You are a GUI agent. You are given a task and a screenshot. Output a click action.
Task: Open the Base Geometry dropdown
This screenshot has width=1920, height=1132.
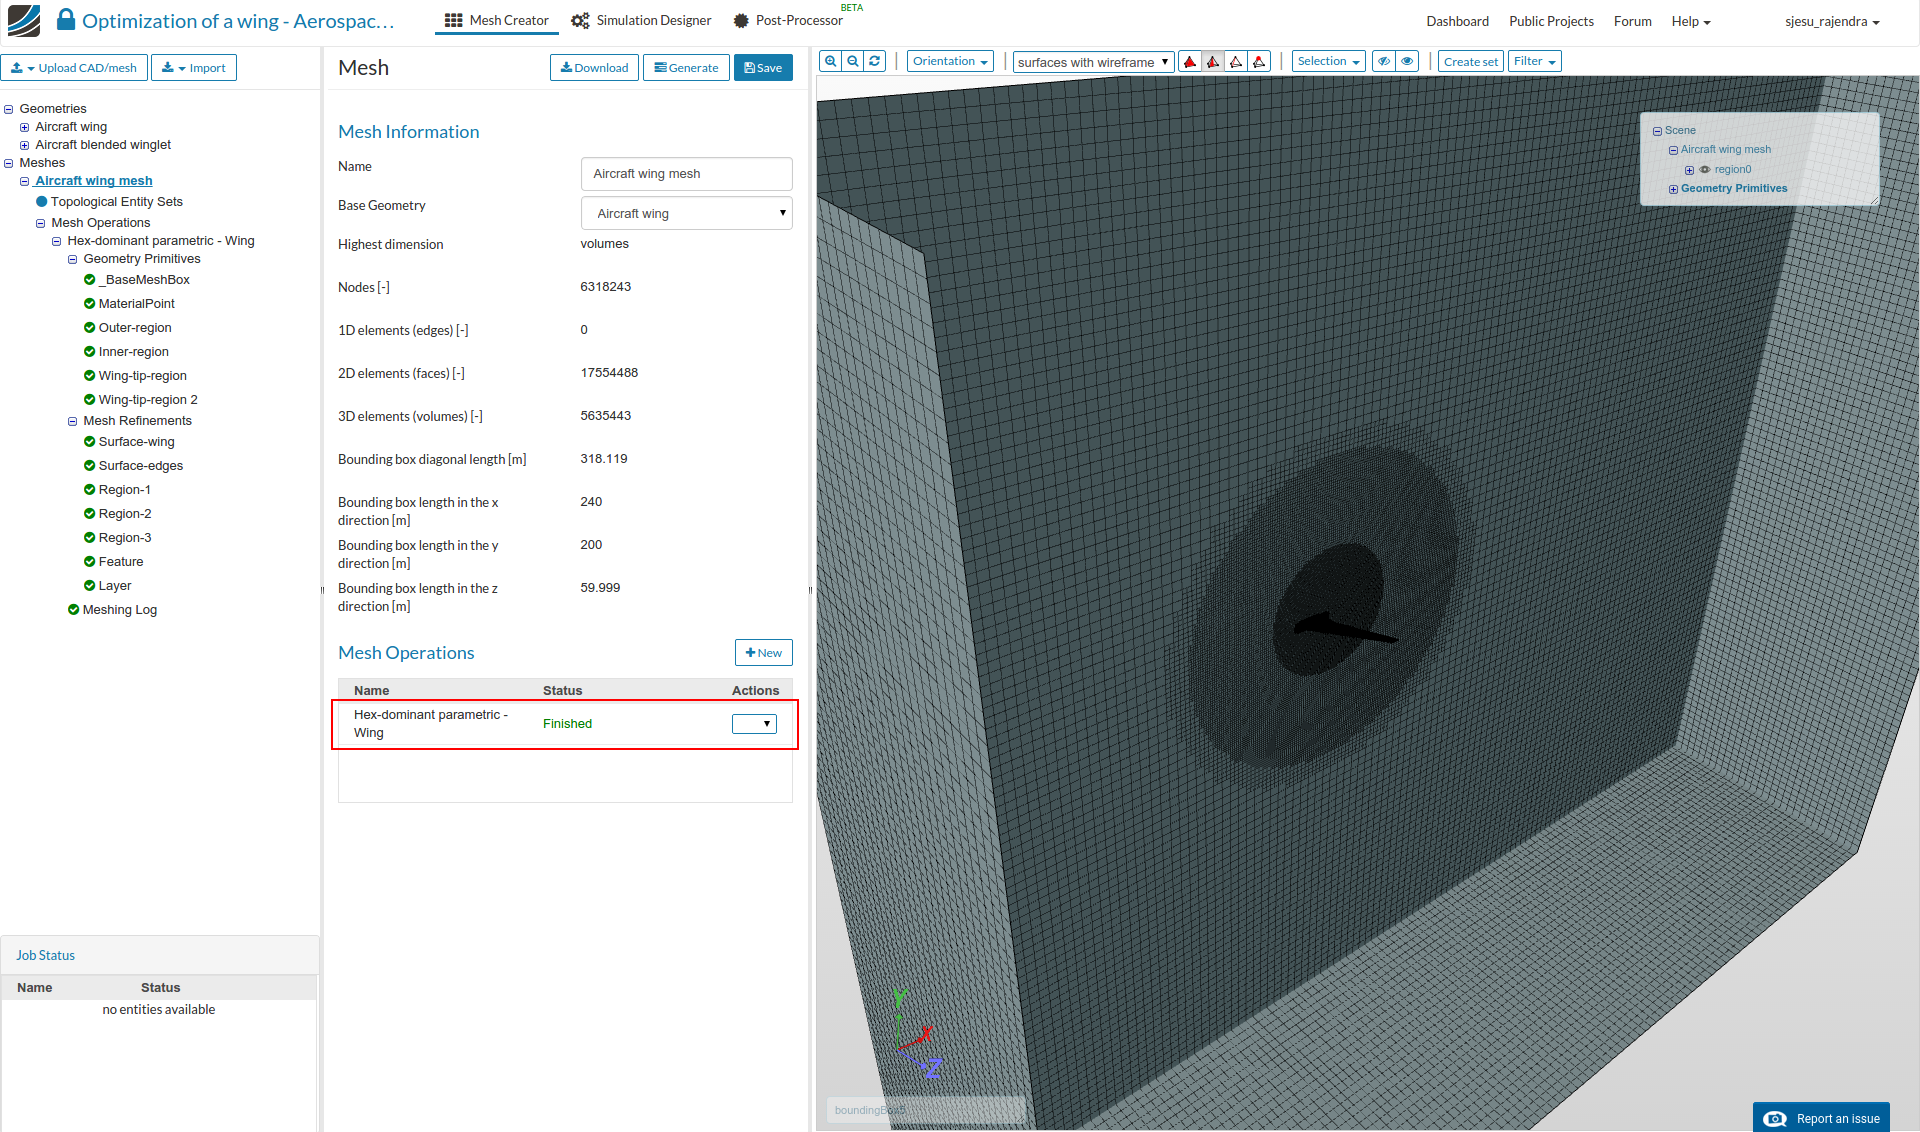tap(686, 214)
